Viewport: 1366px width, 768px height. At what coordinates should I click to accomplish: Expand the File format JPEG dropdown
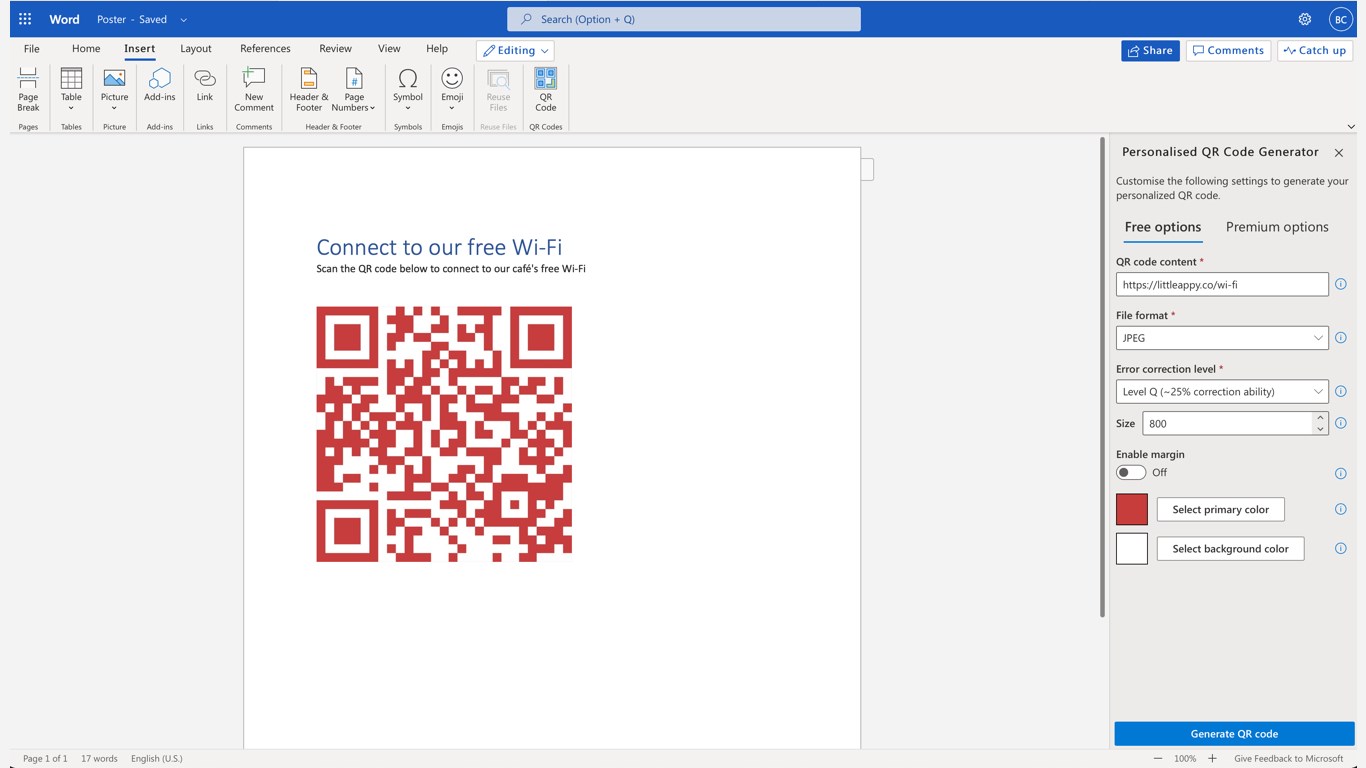pos(1222,338)
